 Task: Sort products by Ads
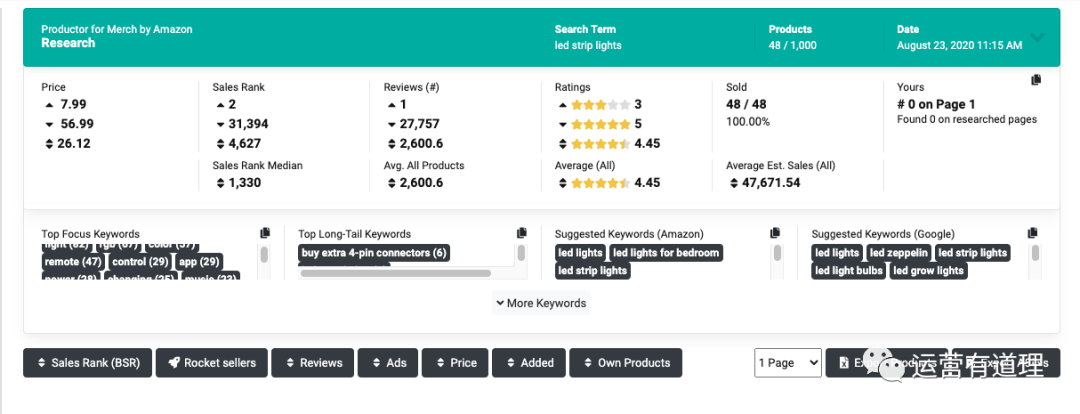click(388, 363)
